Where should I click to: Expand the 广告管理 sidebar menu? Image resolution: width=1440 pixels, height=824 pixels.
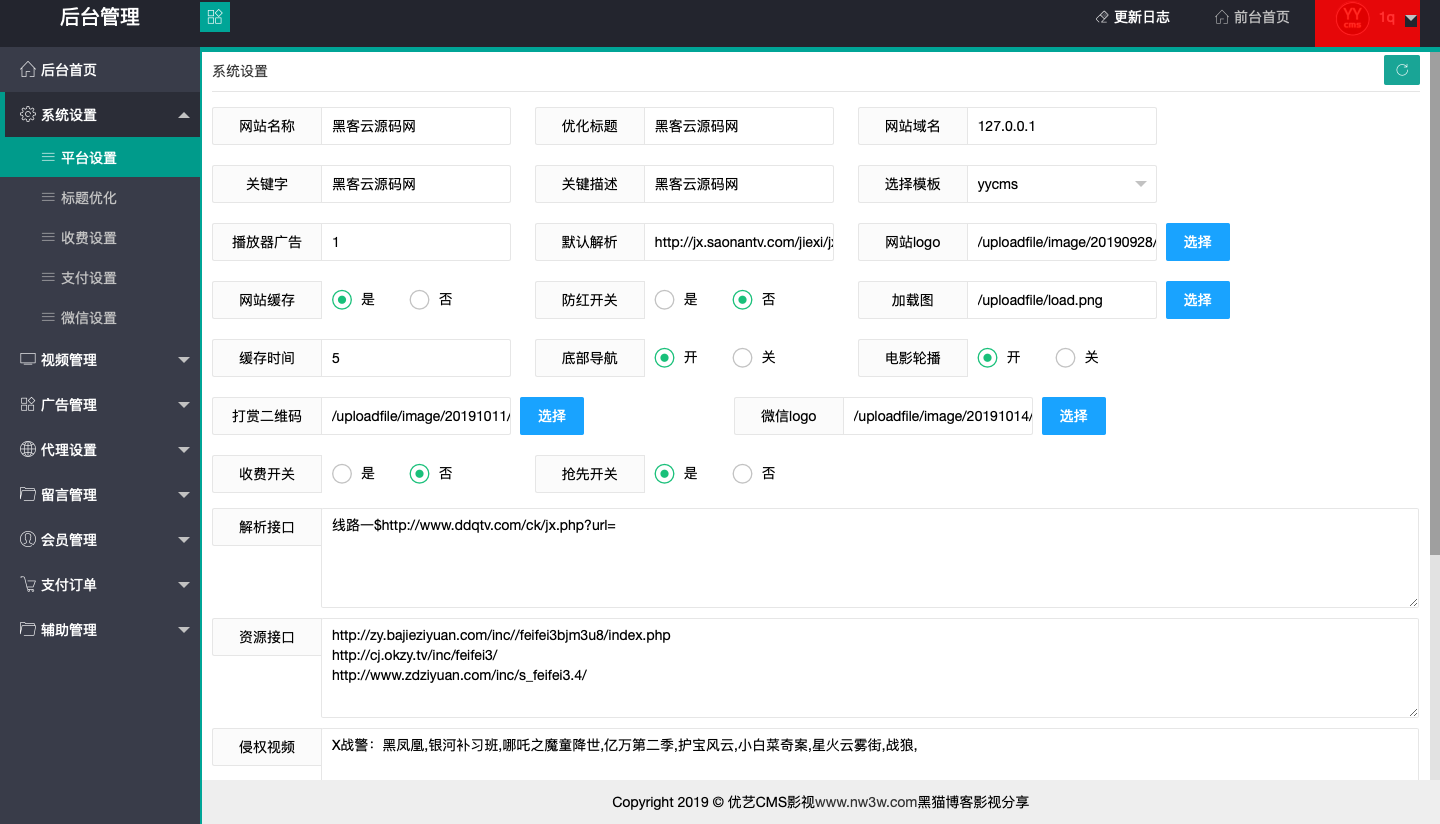(x=100, y=405)
